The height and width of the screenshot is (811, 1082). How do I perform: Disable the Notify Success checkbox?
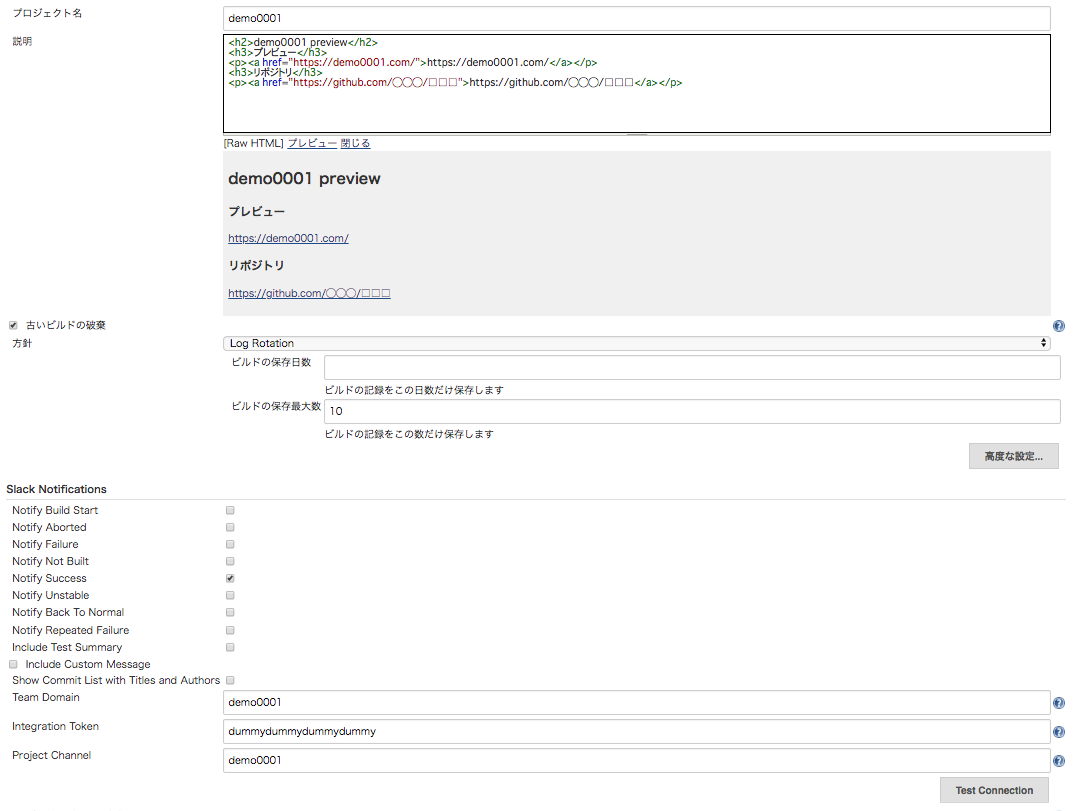[x=230, y=578]
